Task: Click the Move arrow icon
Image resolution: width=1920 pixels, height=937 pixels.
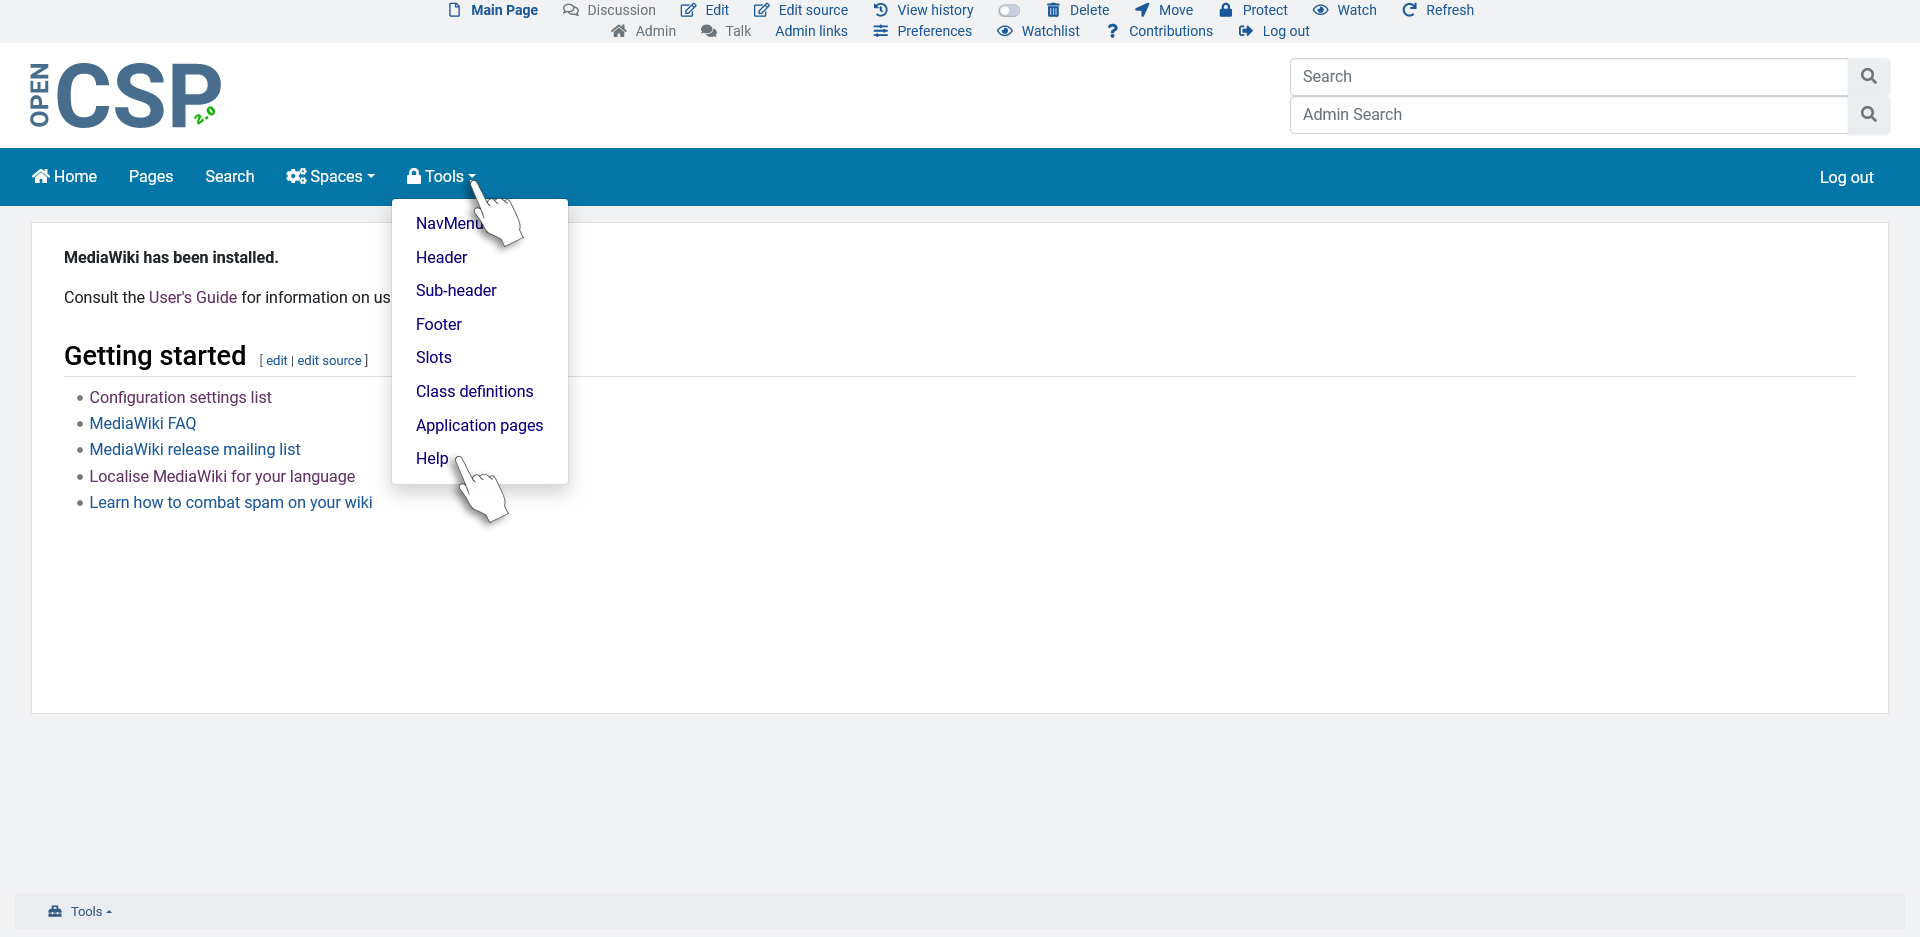Action: point(1141,10)
